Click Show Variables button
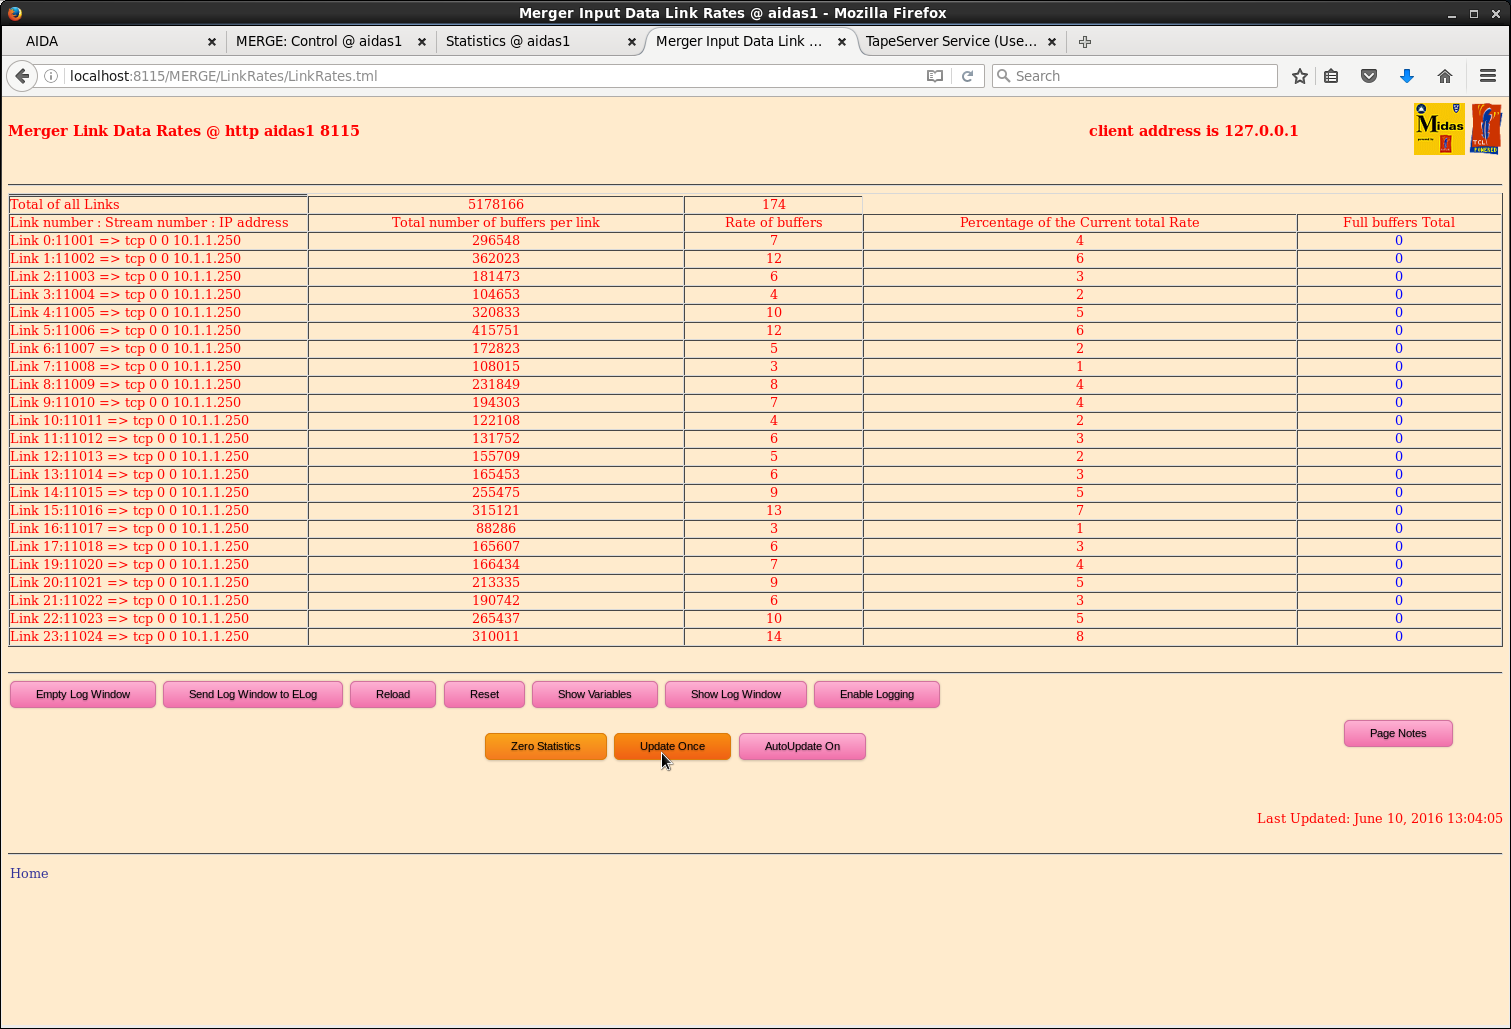This screenshot has width=1511, height=1029. tap(595, 694)
